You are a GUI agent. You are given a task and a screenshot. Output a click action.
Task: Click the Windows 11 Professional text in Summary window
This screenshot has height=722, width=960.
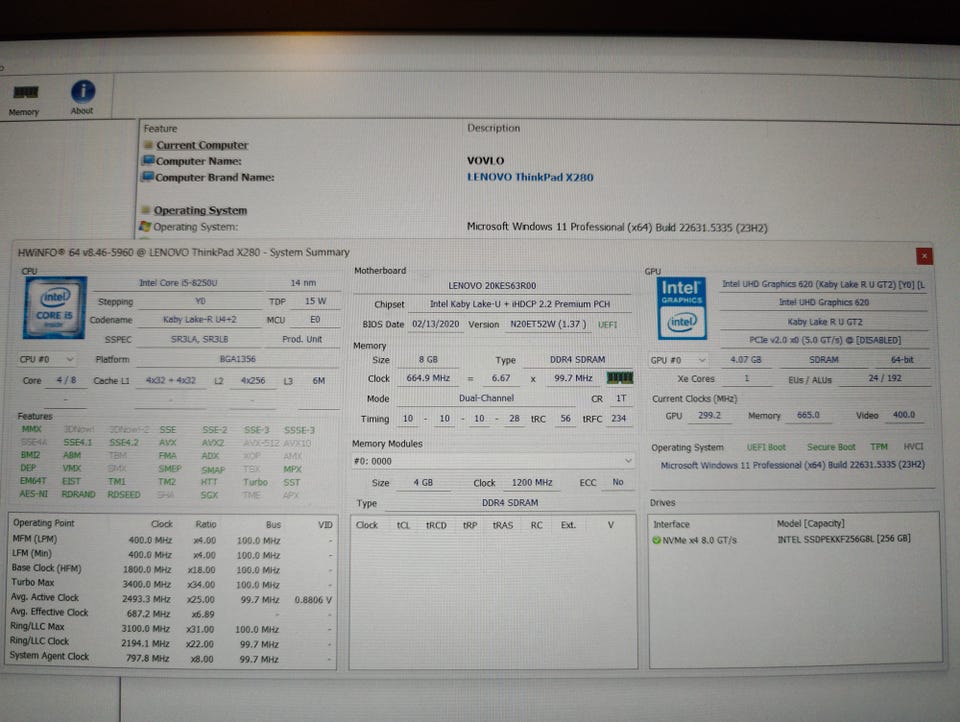(x=793, y=465)
